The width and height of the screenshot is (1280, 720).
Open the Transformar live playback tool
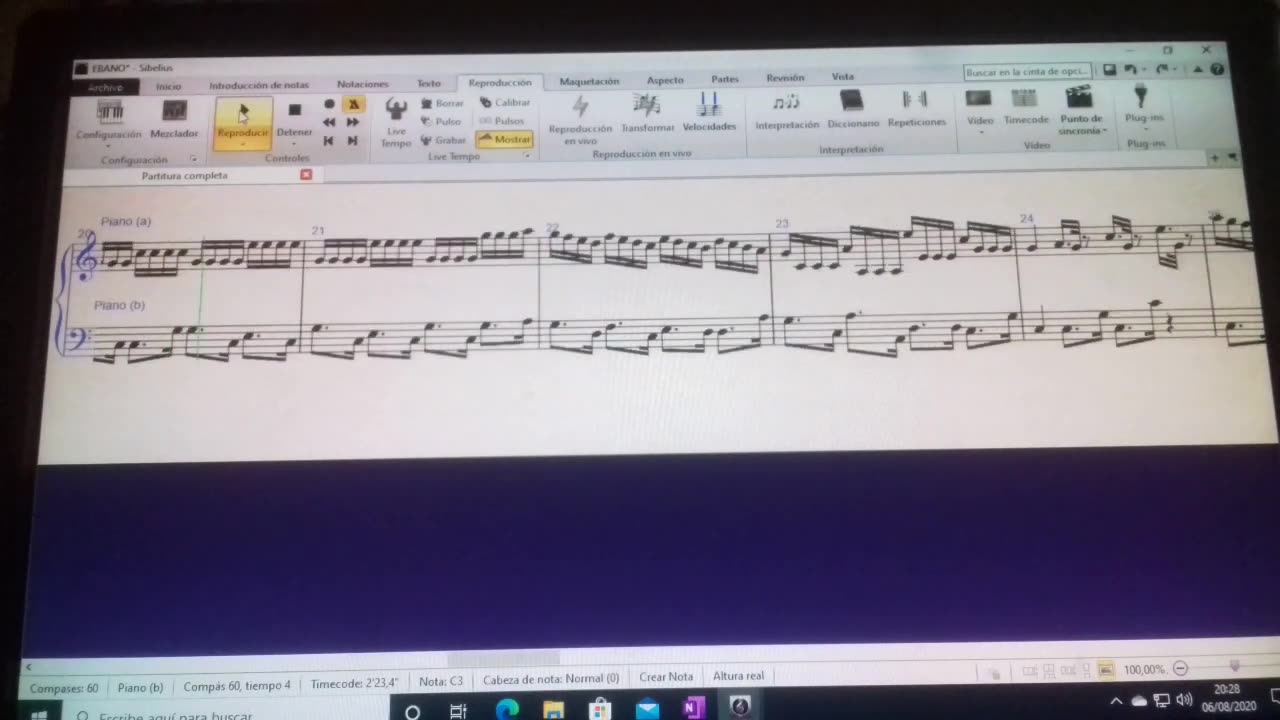(x=647, y=113)
